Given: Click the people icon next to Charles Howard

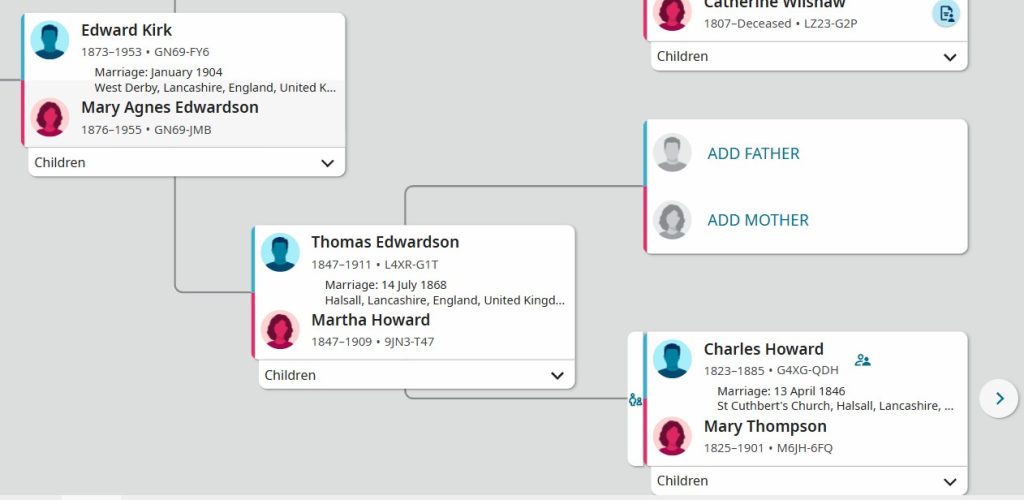Looking at the screenshot, I should coord(863,360).
